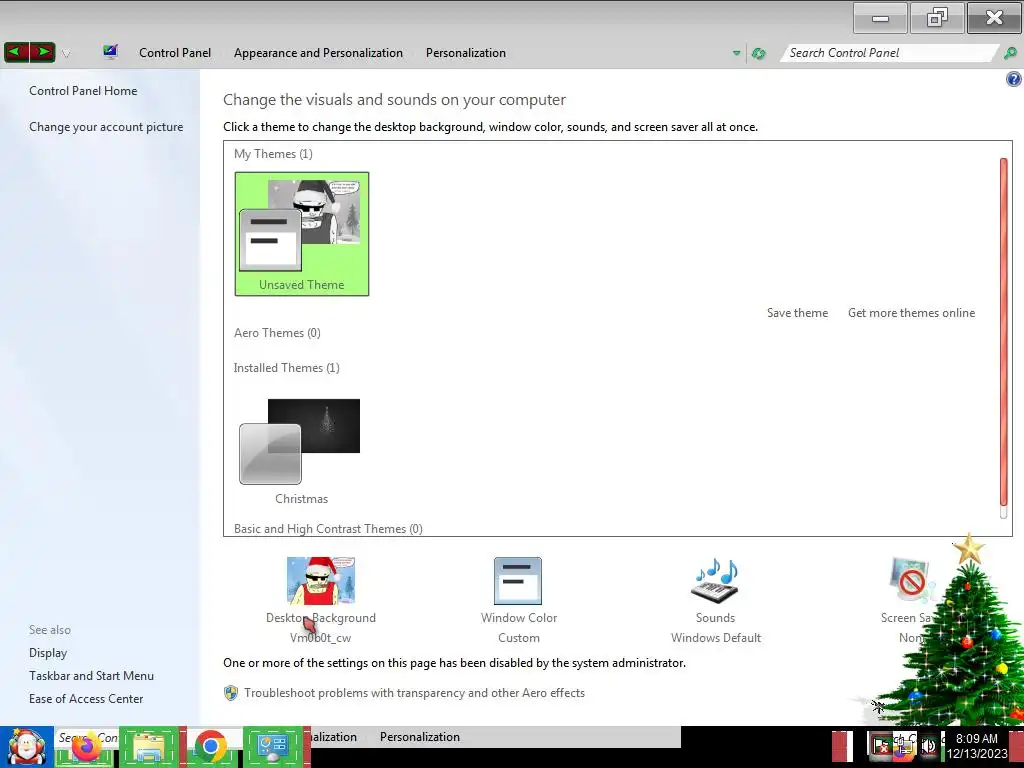Go back with the green left arrow

(x=17, y=52)
